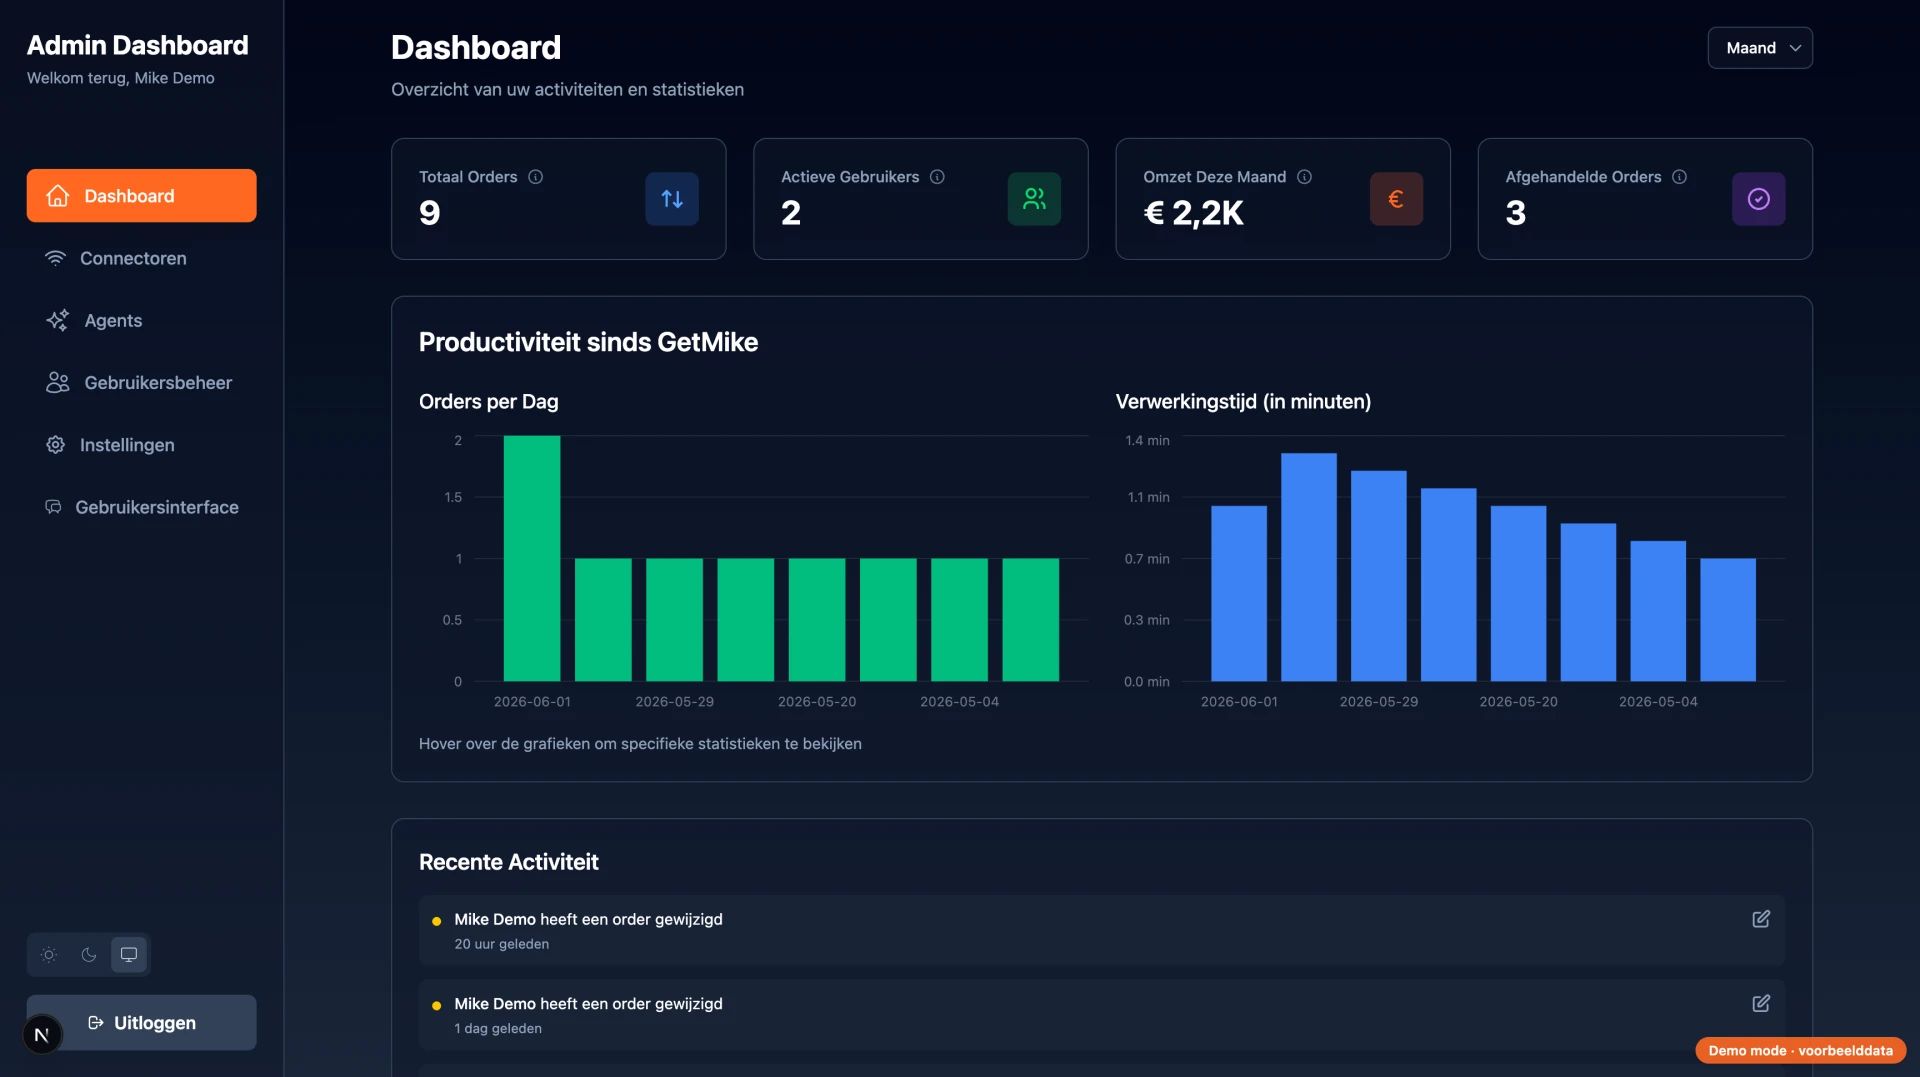Click the 2026-05-29 label under Orders per Dag

click(675, 702)
